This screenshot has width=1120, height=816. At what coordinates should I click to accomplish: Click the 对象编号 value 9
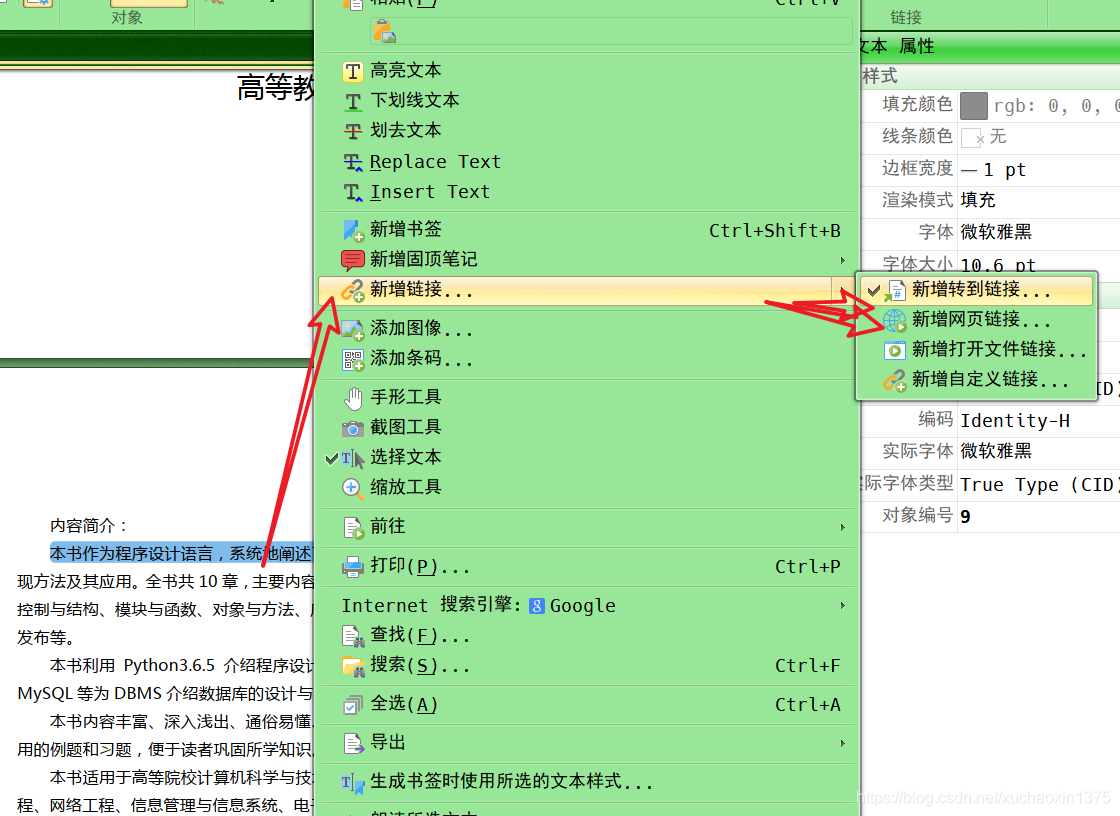pyautogui.click(x=965, y=517)
